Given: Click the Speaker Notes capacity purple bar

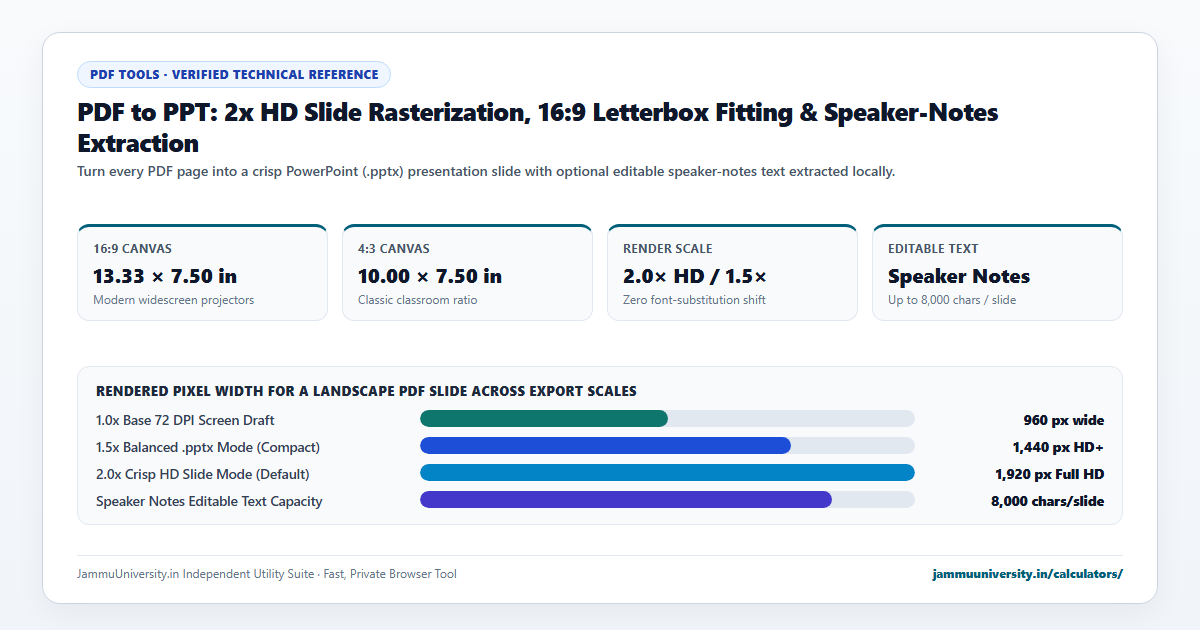Looking at the screenshot, I should [x=626, y=500].
